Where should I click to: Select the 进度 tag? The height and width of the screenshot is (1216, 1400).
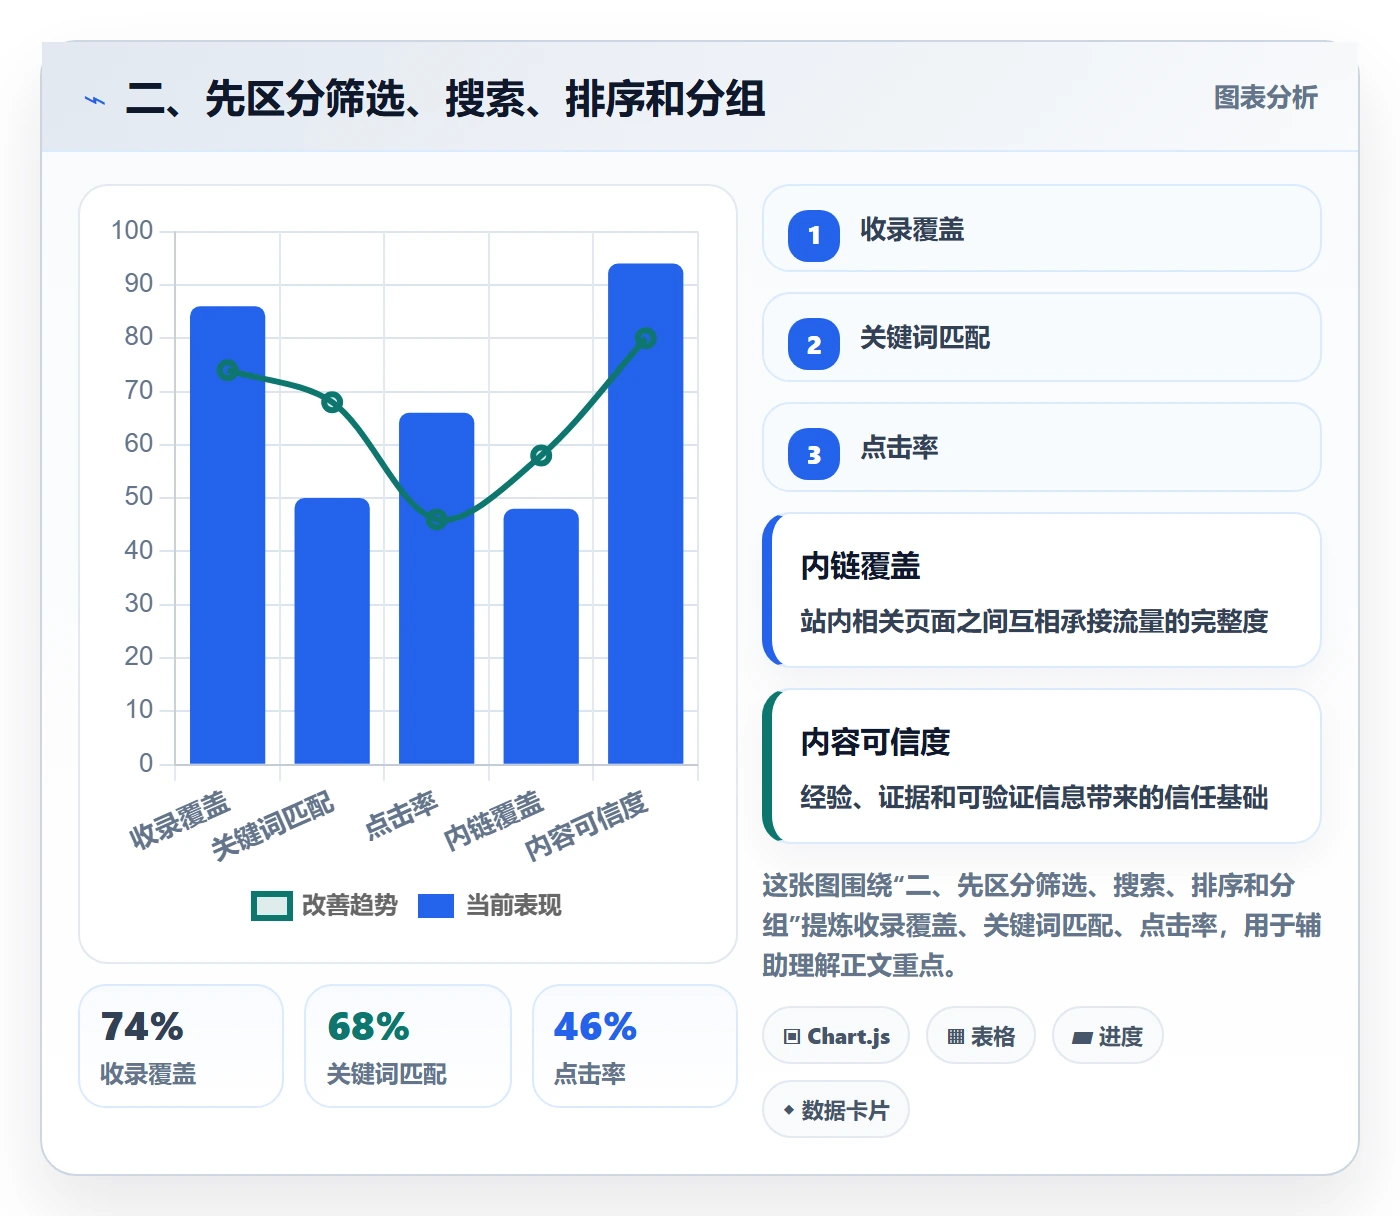coord(1108,1036)
